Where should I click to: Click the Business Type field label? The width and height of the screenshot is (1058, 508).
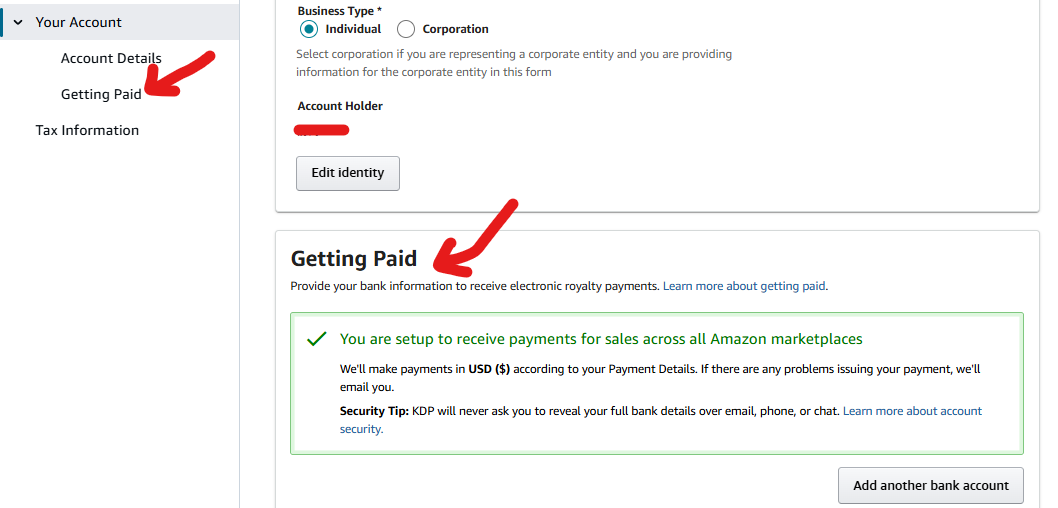[x=339, y=11]
